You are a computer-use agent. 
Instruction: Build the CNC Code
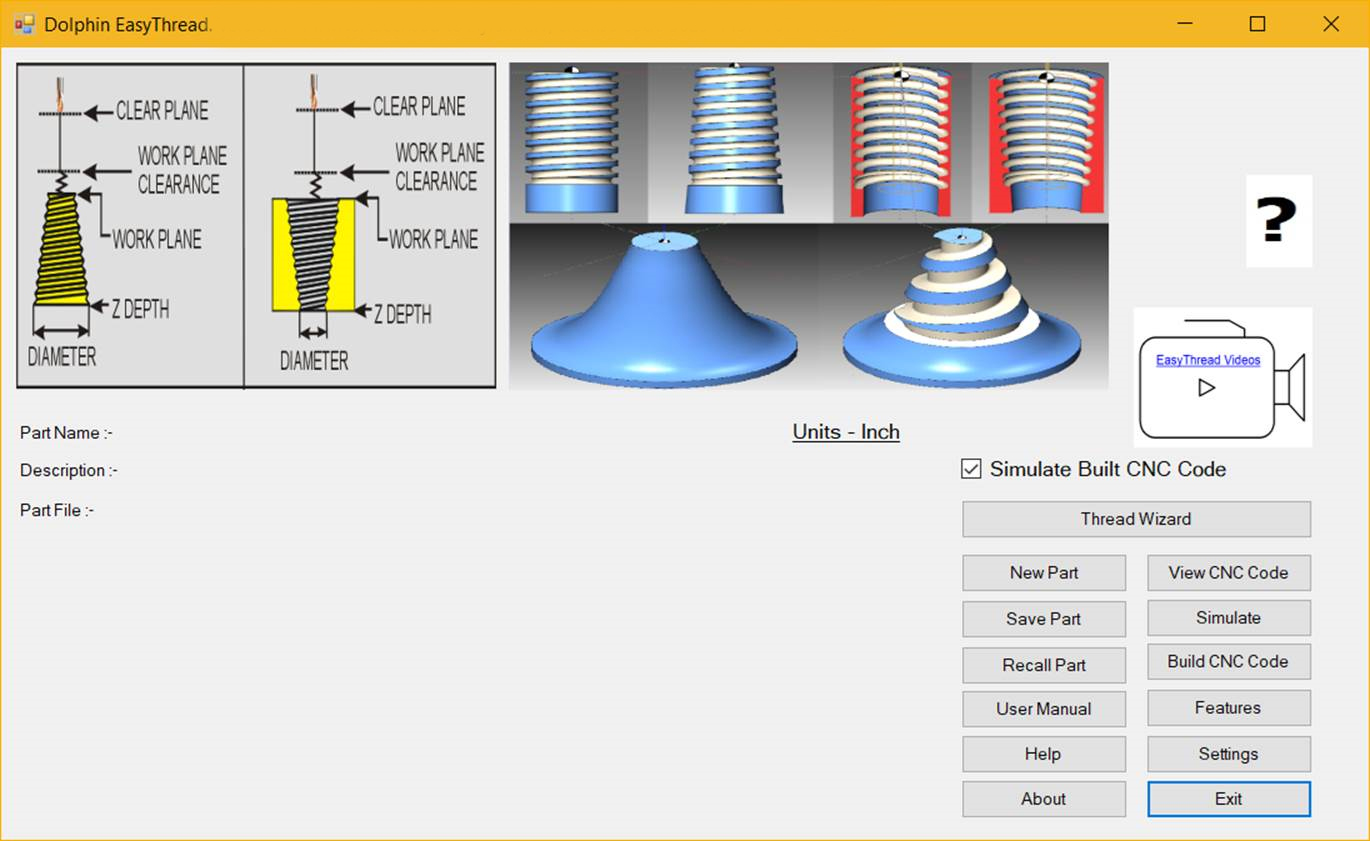pos(1228,662)
